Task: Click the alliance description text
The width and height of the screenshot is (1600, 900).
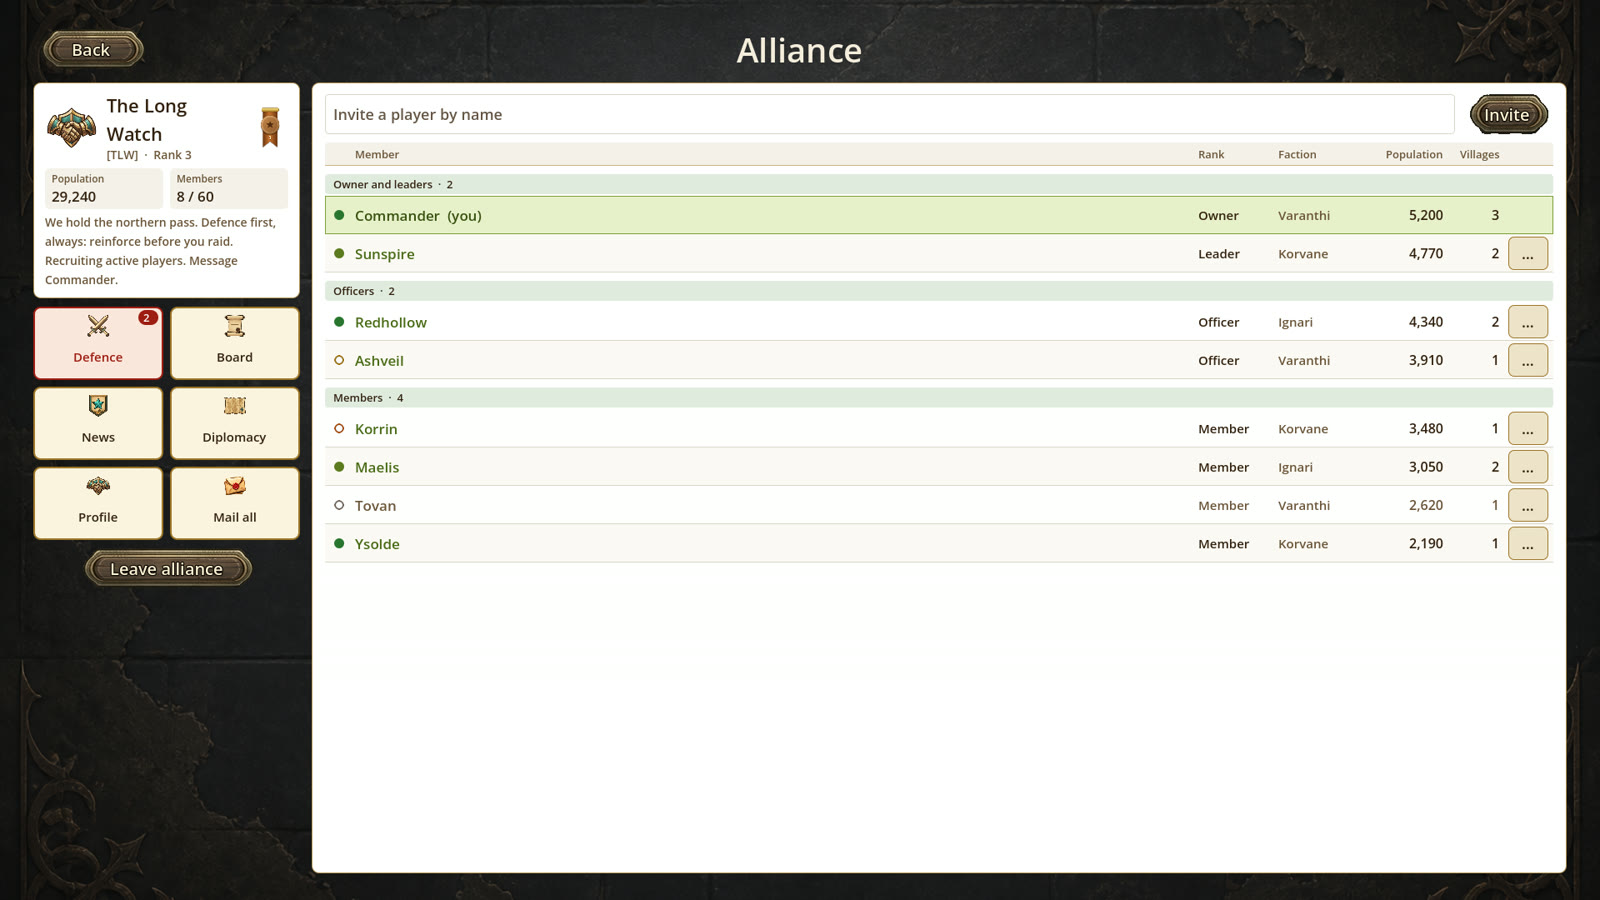Action: 160,251
